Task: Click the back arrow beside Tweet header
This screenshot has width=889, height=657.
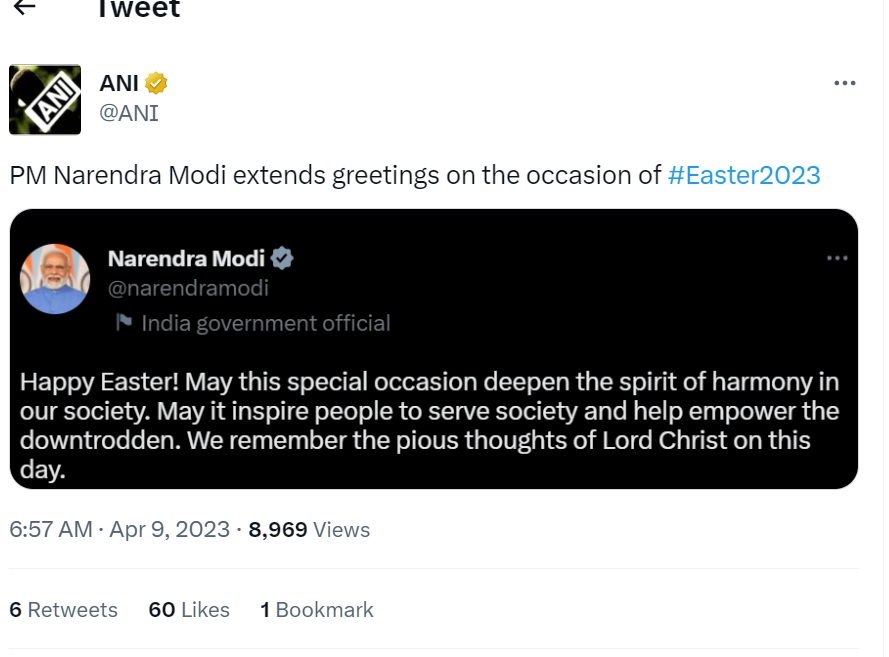Action: tap(23, 8)
